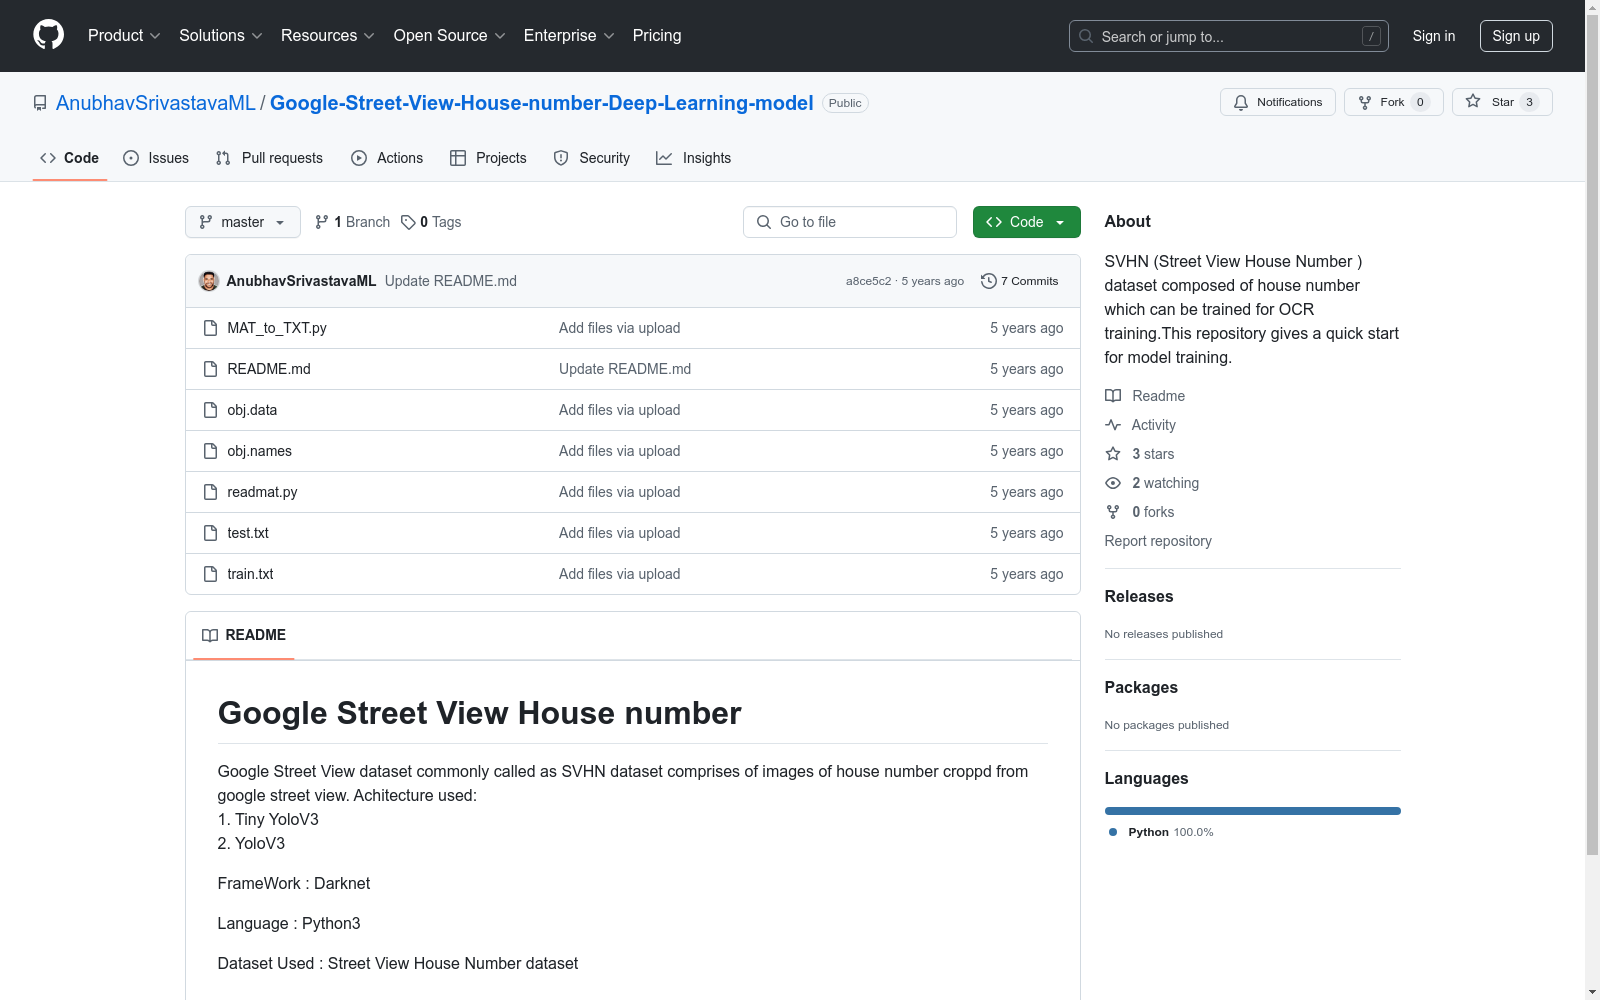Open the Security tab
This screenshot has height=1000, width=1600.
592,158
